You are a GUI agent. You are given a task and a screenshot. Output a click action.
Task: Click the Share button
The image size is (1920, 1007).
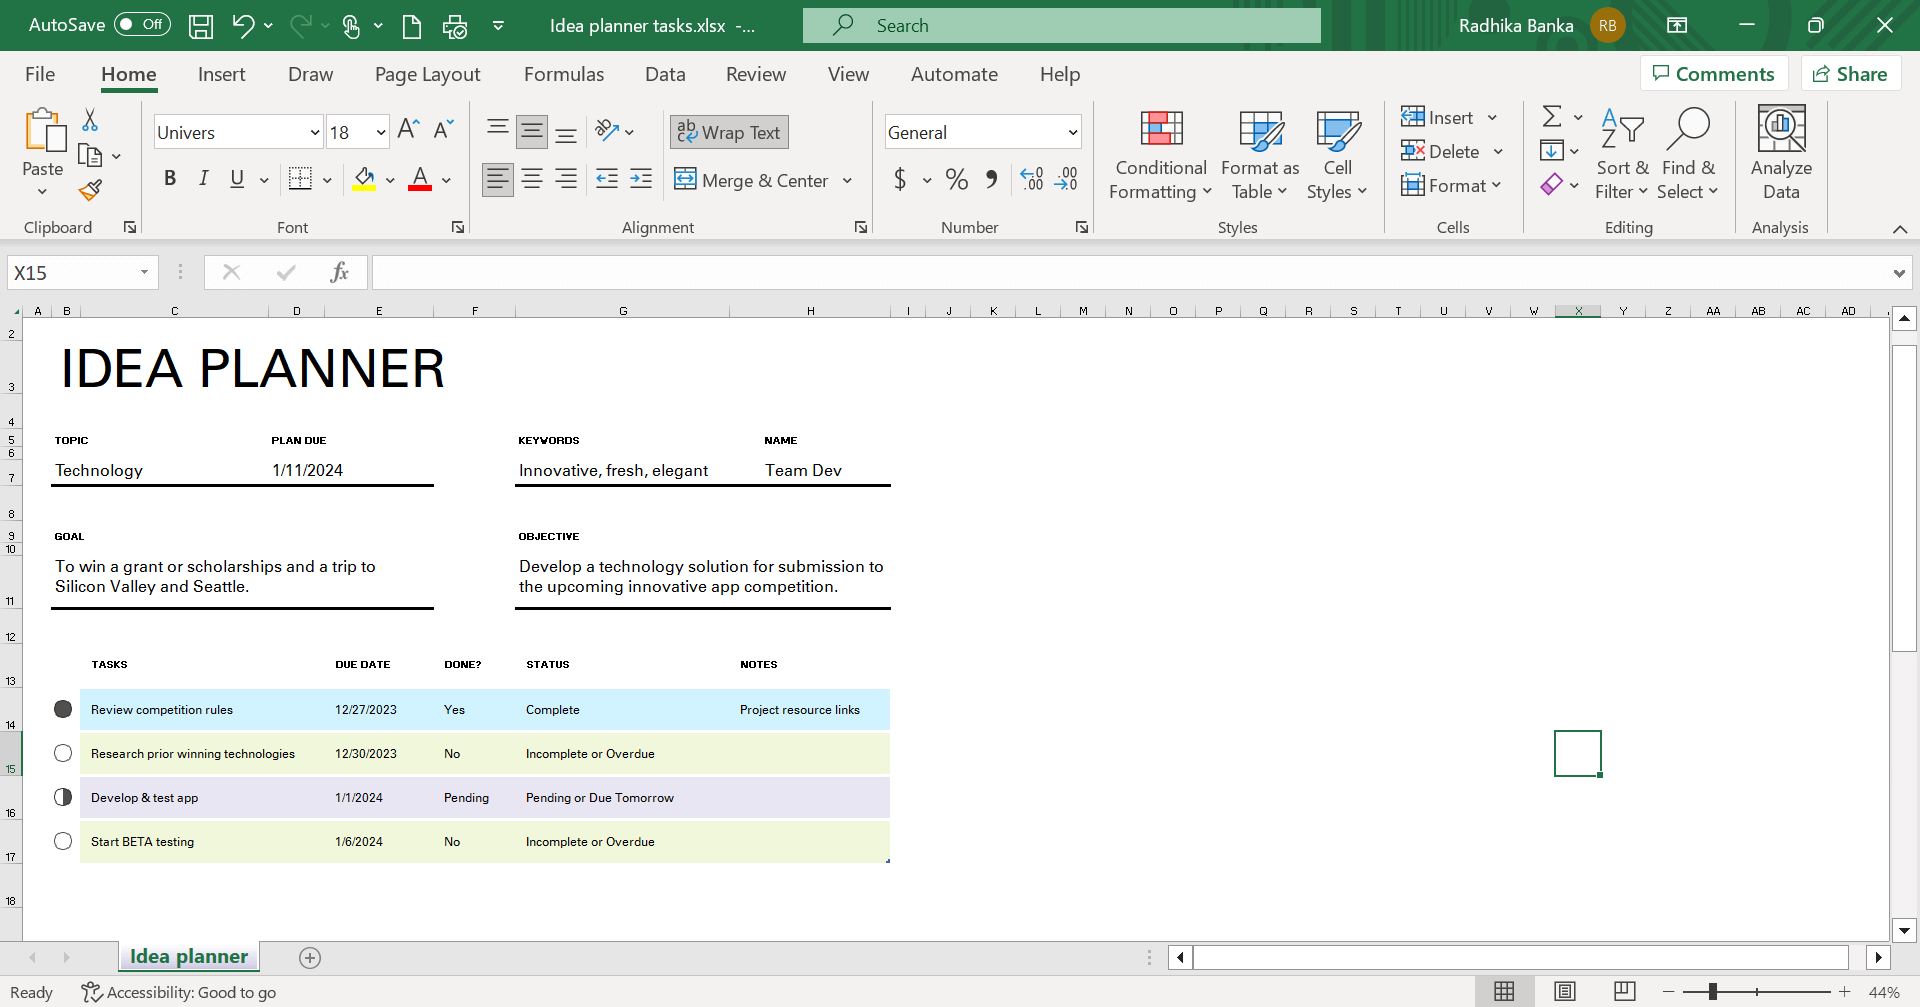[1850, 73]
